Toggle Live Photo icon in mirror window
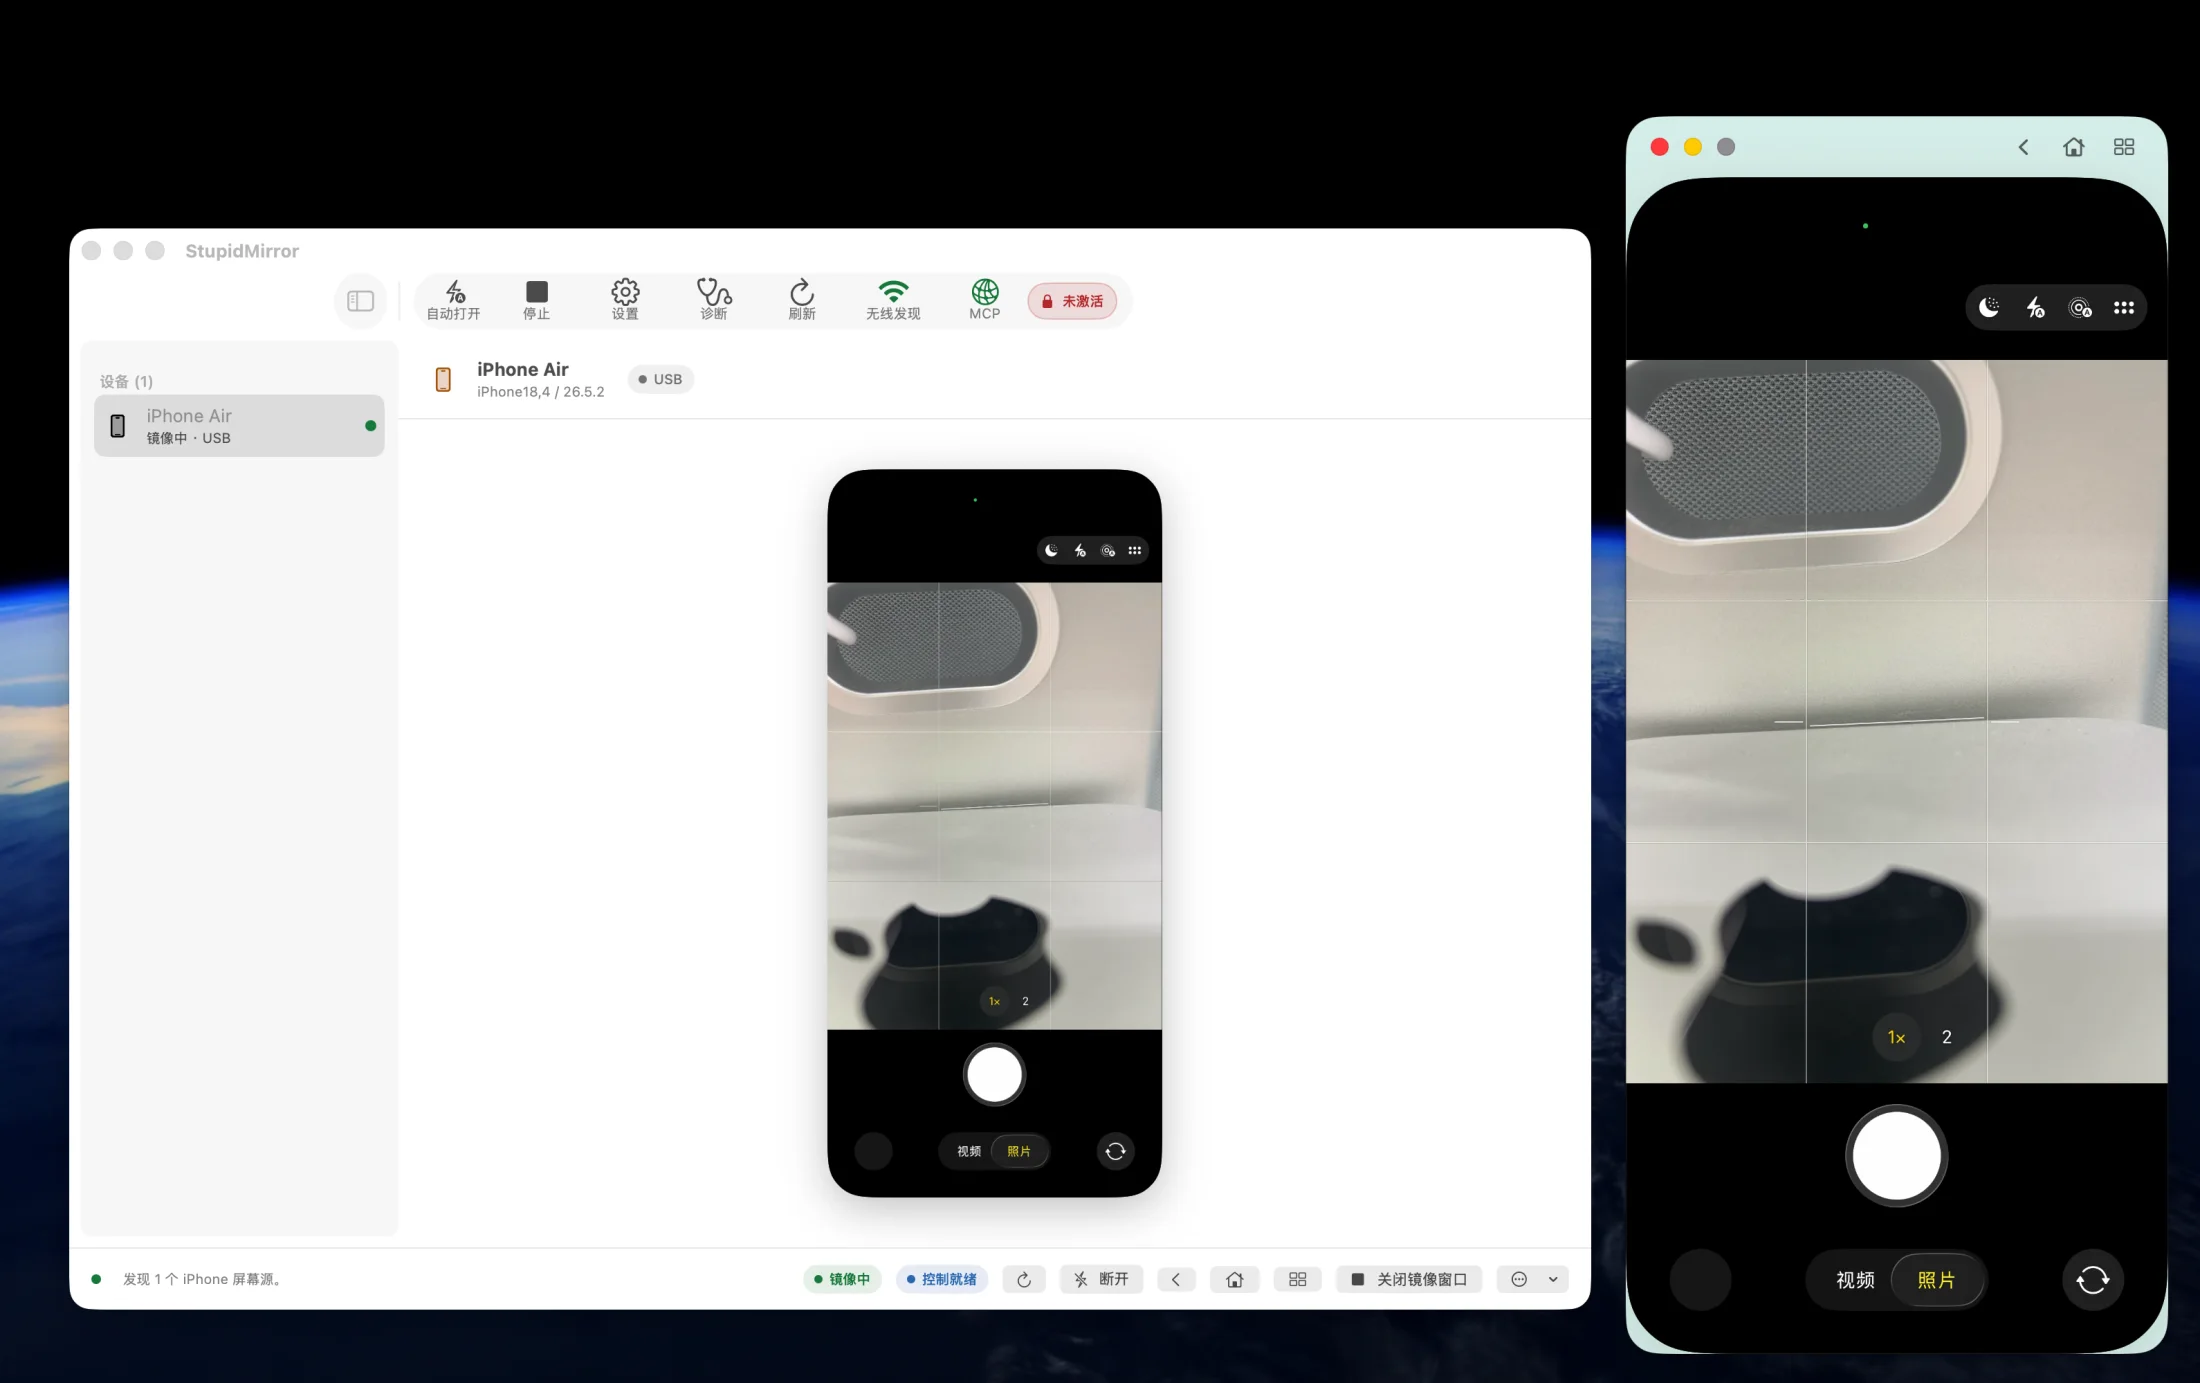This screenshot has width=2200, height=1383. point(2080,308)
